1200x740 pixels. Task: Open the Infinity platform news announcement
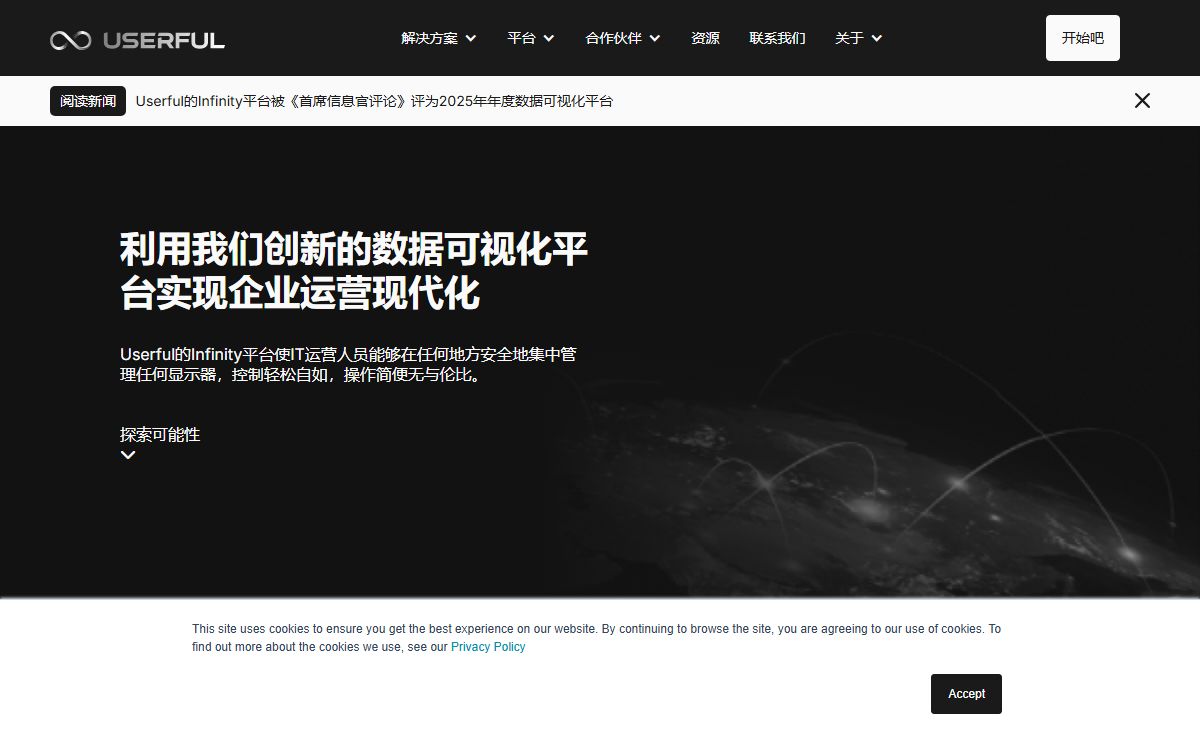pyautogui.click(x=374, y=101)
